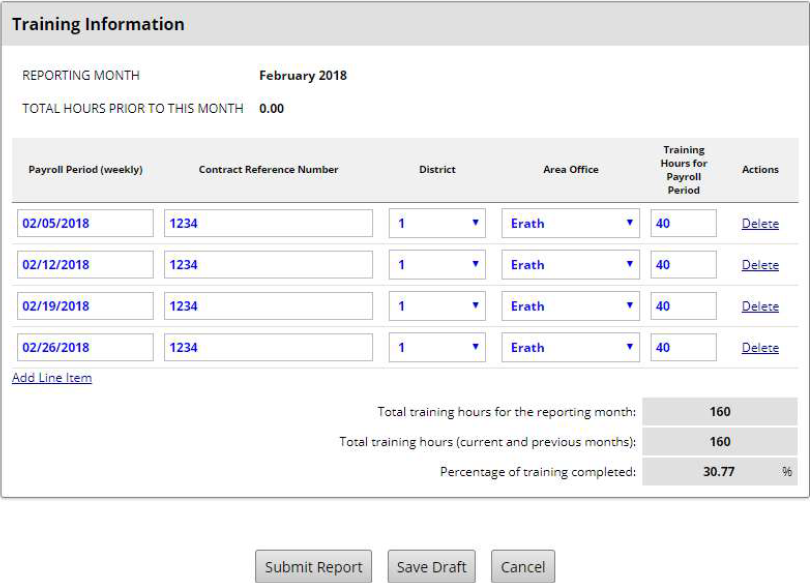Screen dimensions: 810x583
Task: Delete the 02/05/2018 payroll line
Action: (760, 224)
